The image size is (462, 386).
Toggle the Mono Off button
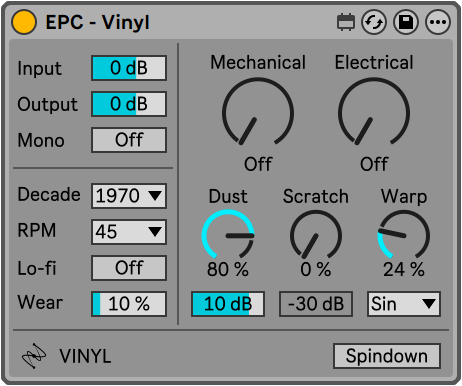point(129,140)
